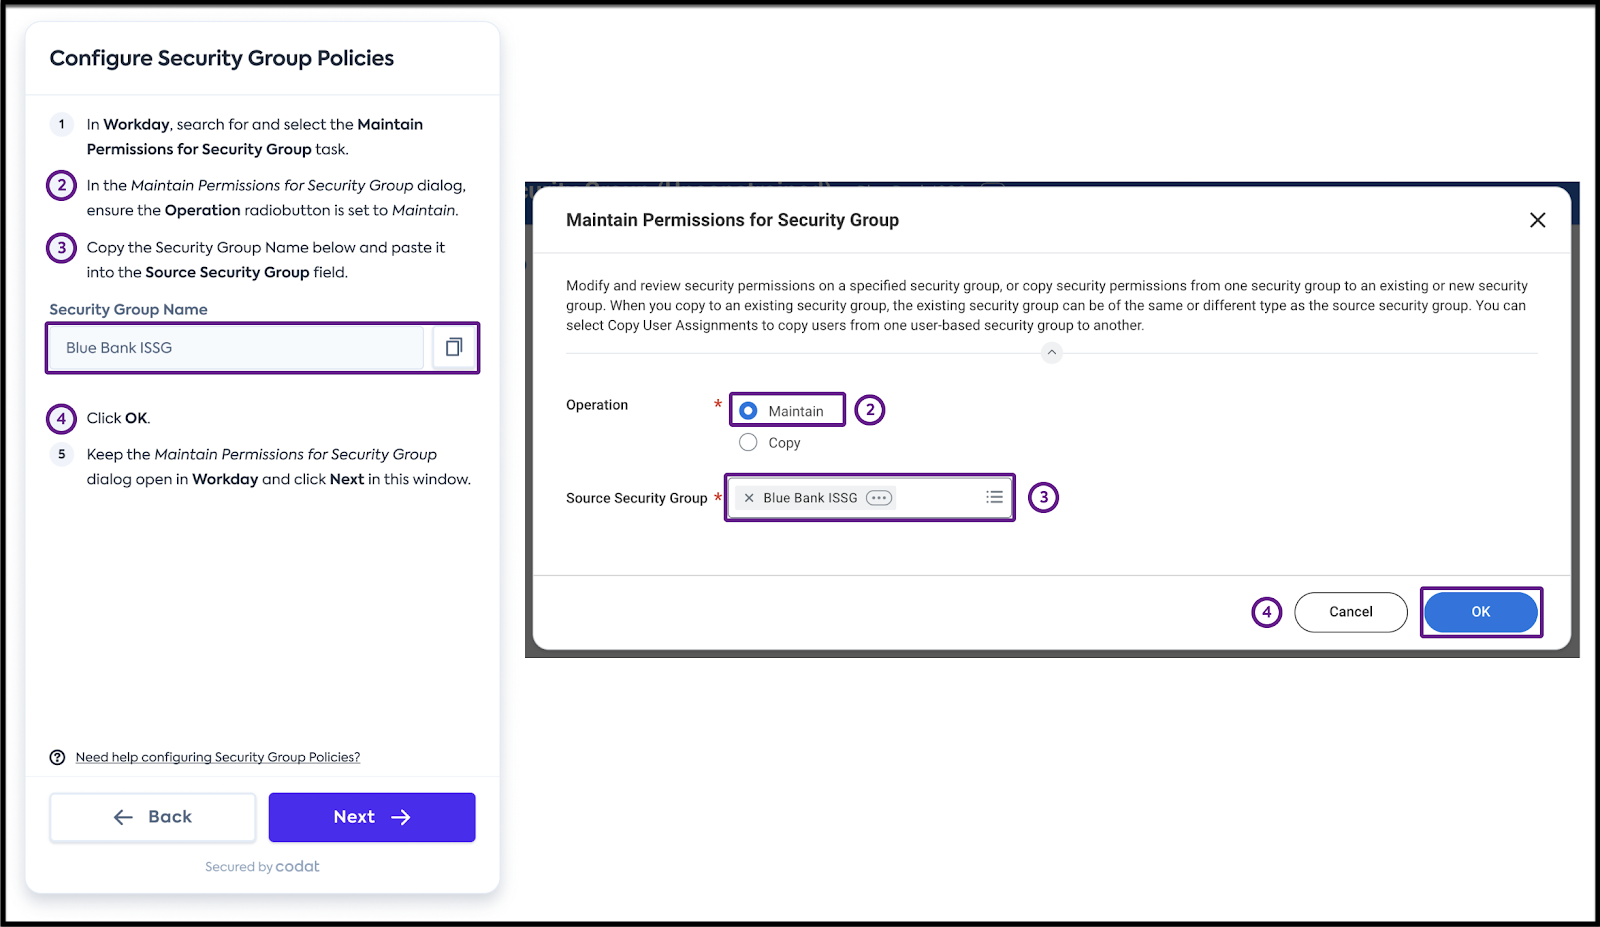This screenshot has width=1600, height=927.
Task: Close the Maintain Permissions dialog
Action: click(x=1537, y=220)
